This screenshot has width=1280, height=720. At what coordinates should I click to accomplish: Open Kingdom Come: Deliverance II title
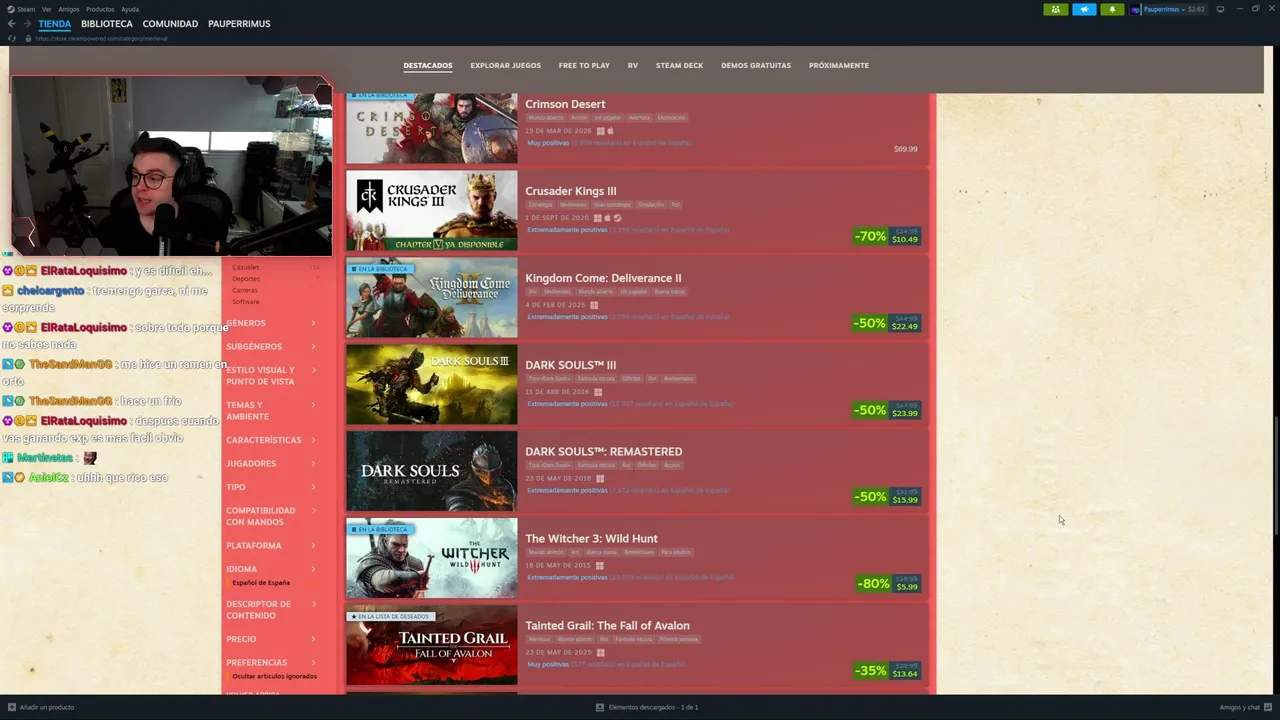(603, 278)
